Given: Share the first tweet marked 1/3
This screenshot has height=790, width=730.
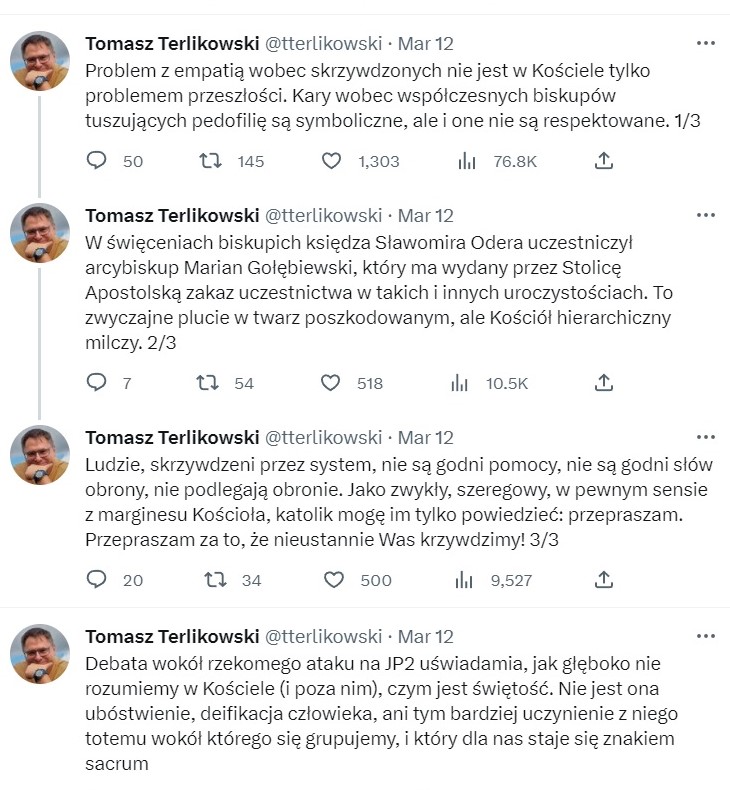Looking at the screenshot, I should (603, 161).
